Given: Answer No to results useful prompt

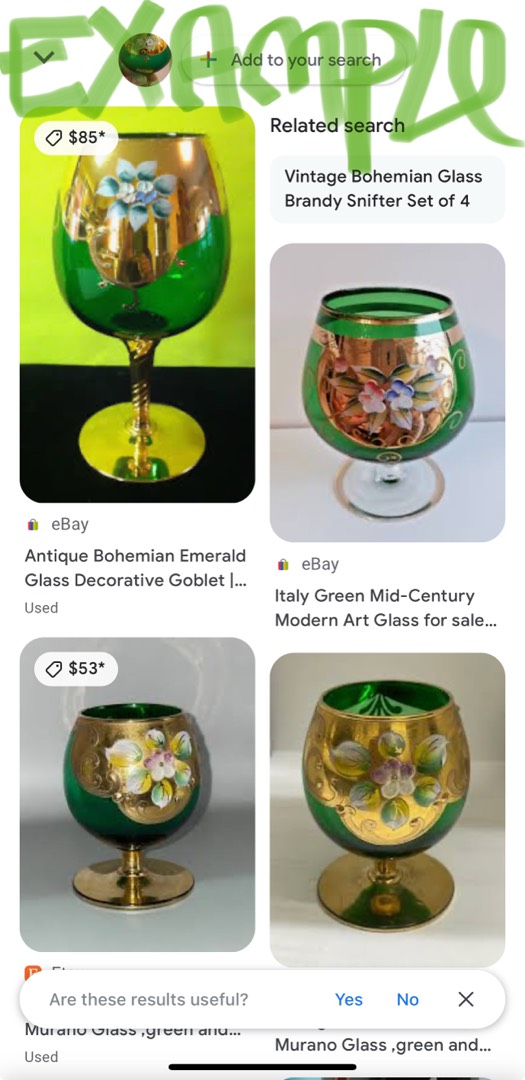Looking at the screenshot, I should [407, 999].
